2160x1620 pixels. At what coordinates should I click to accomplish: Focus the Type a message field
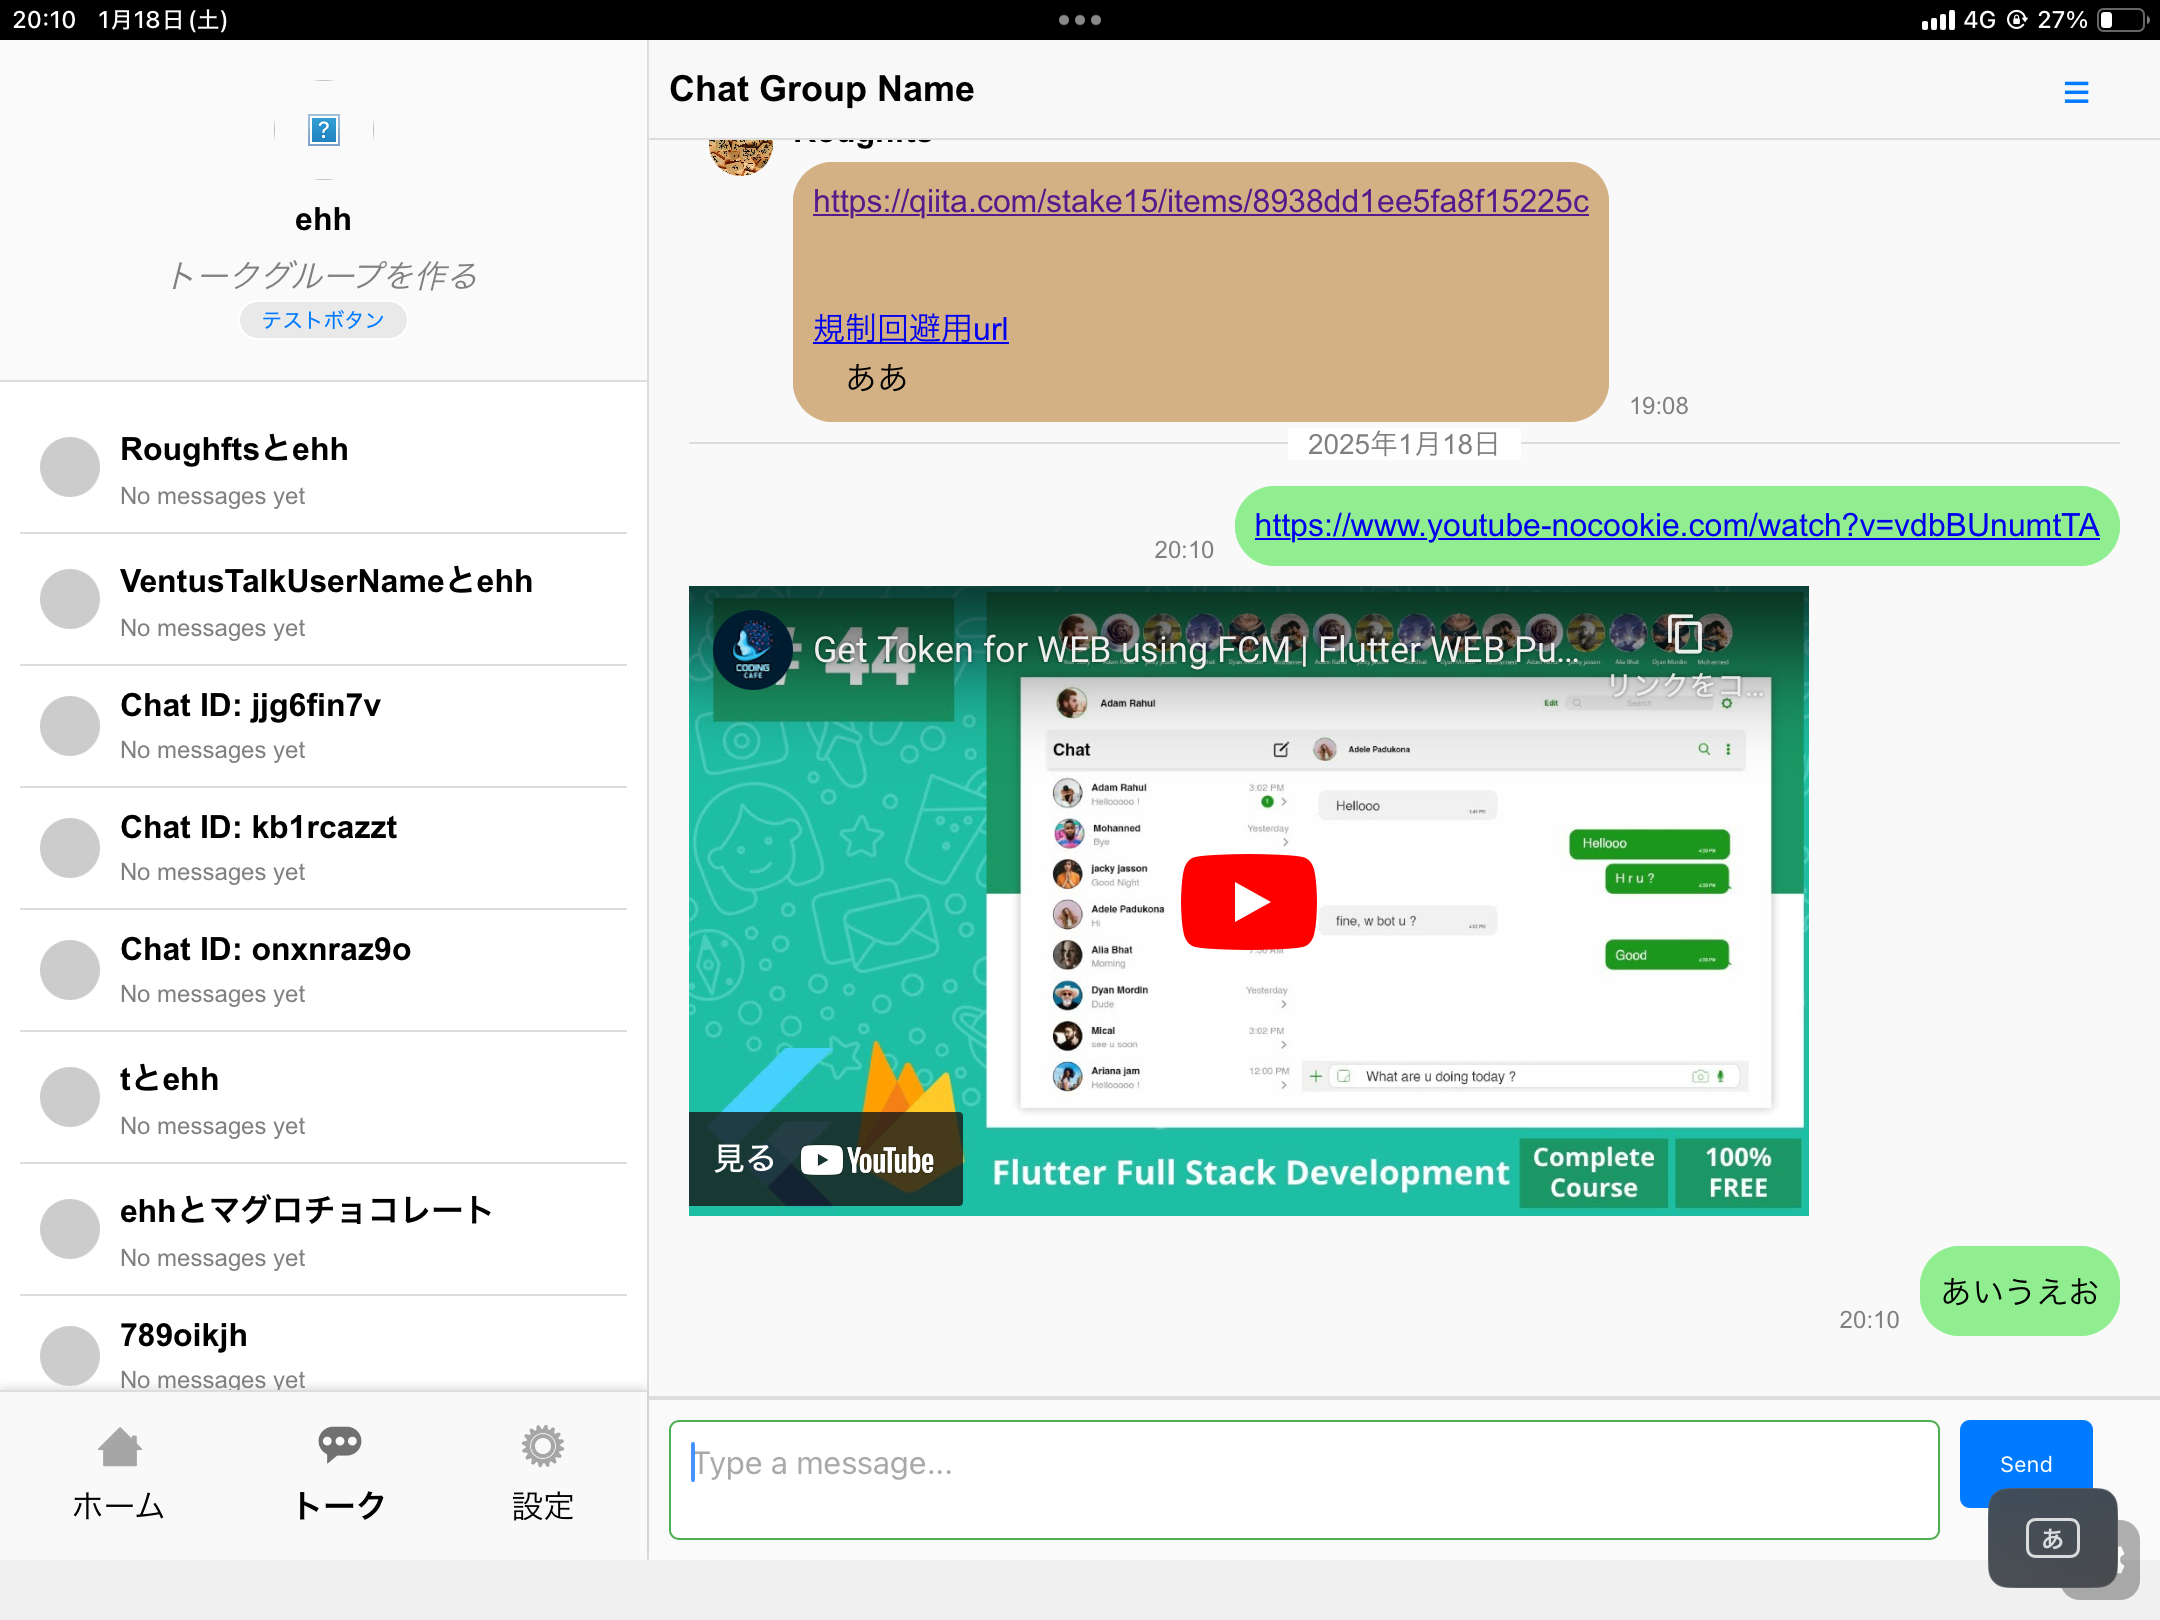[x=1303, y=1479]
